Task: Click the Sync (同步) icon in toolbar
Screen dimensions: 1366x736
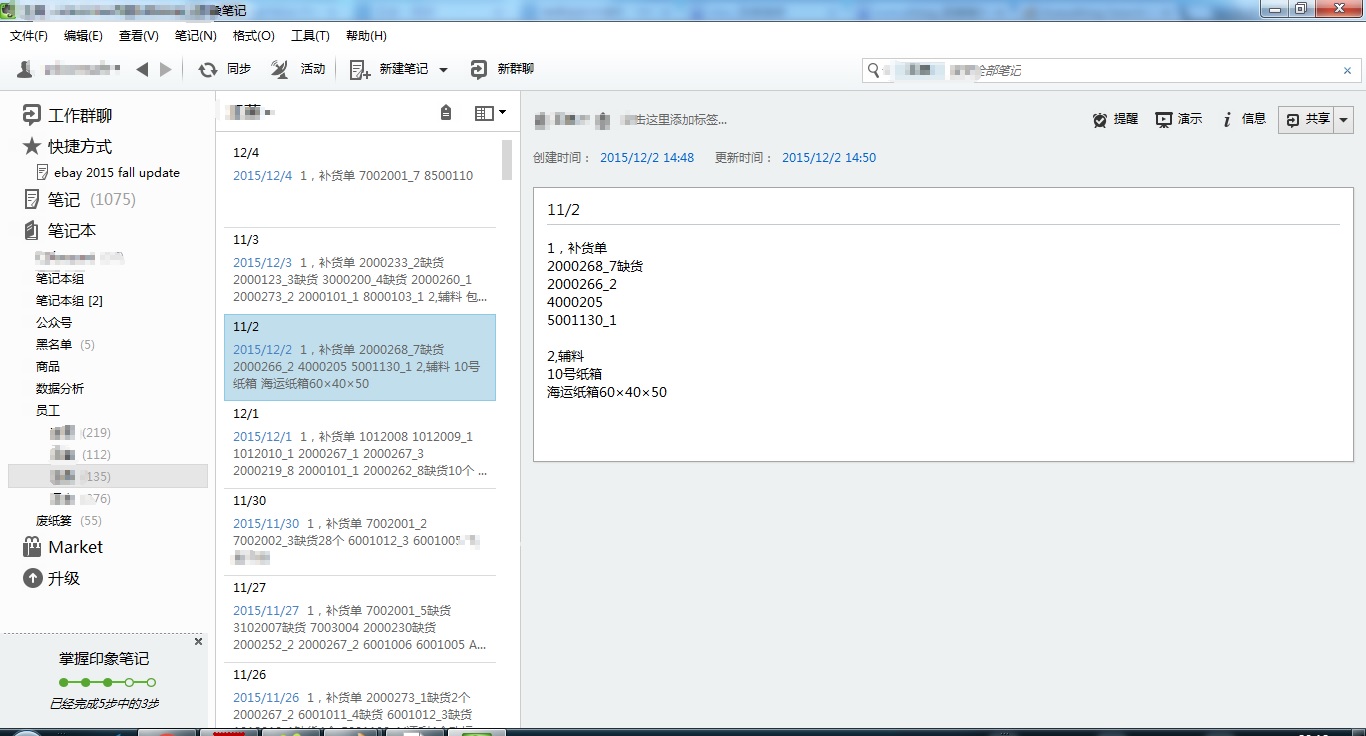Action: tap(208, 69)
